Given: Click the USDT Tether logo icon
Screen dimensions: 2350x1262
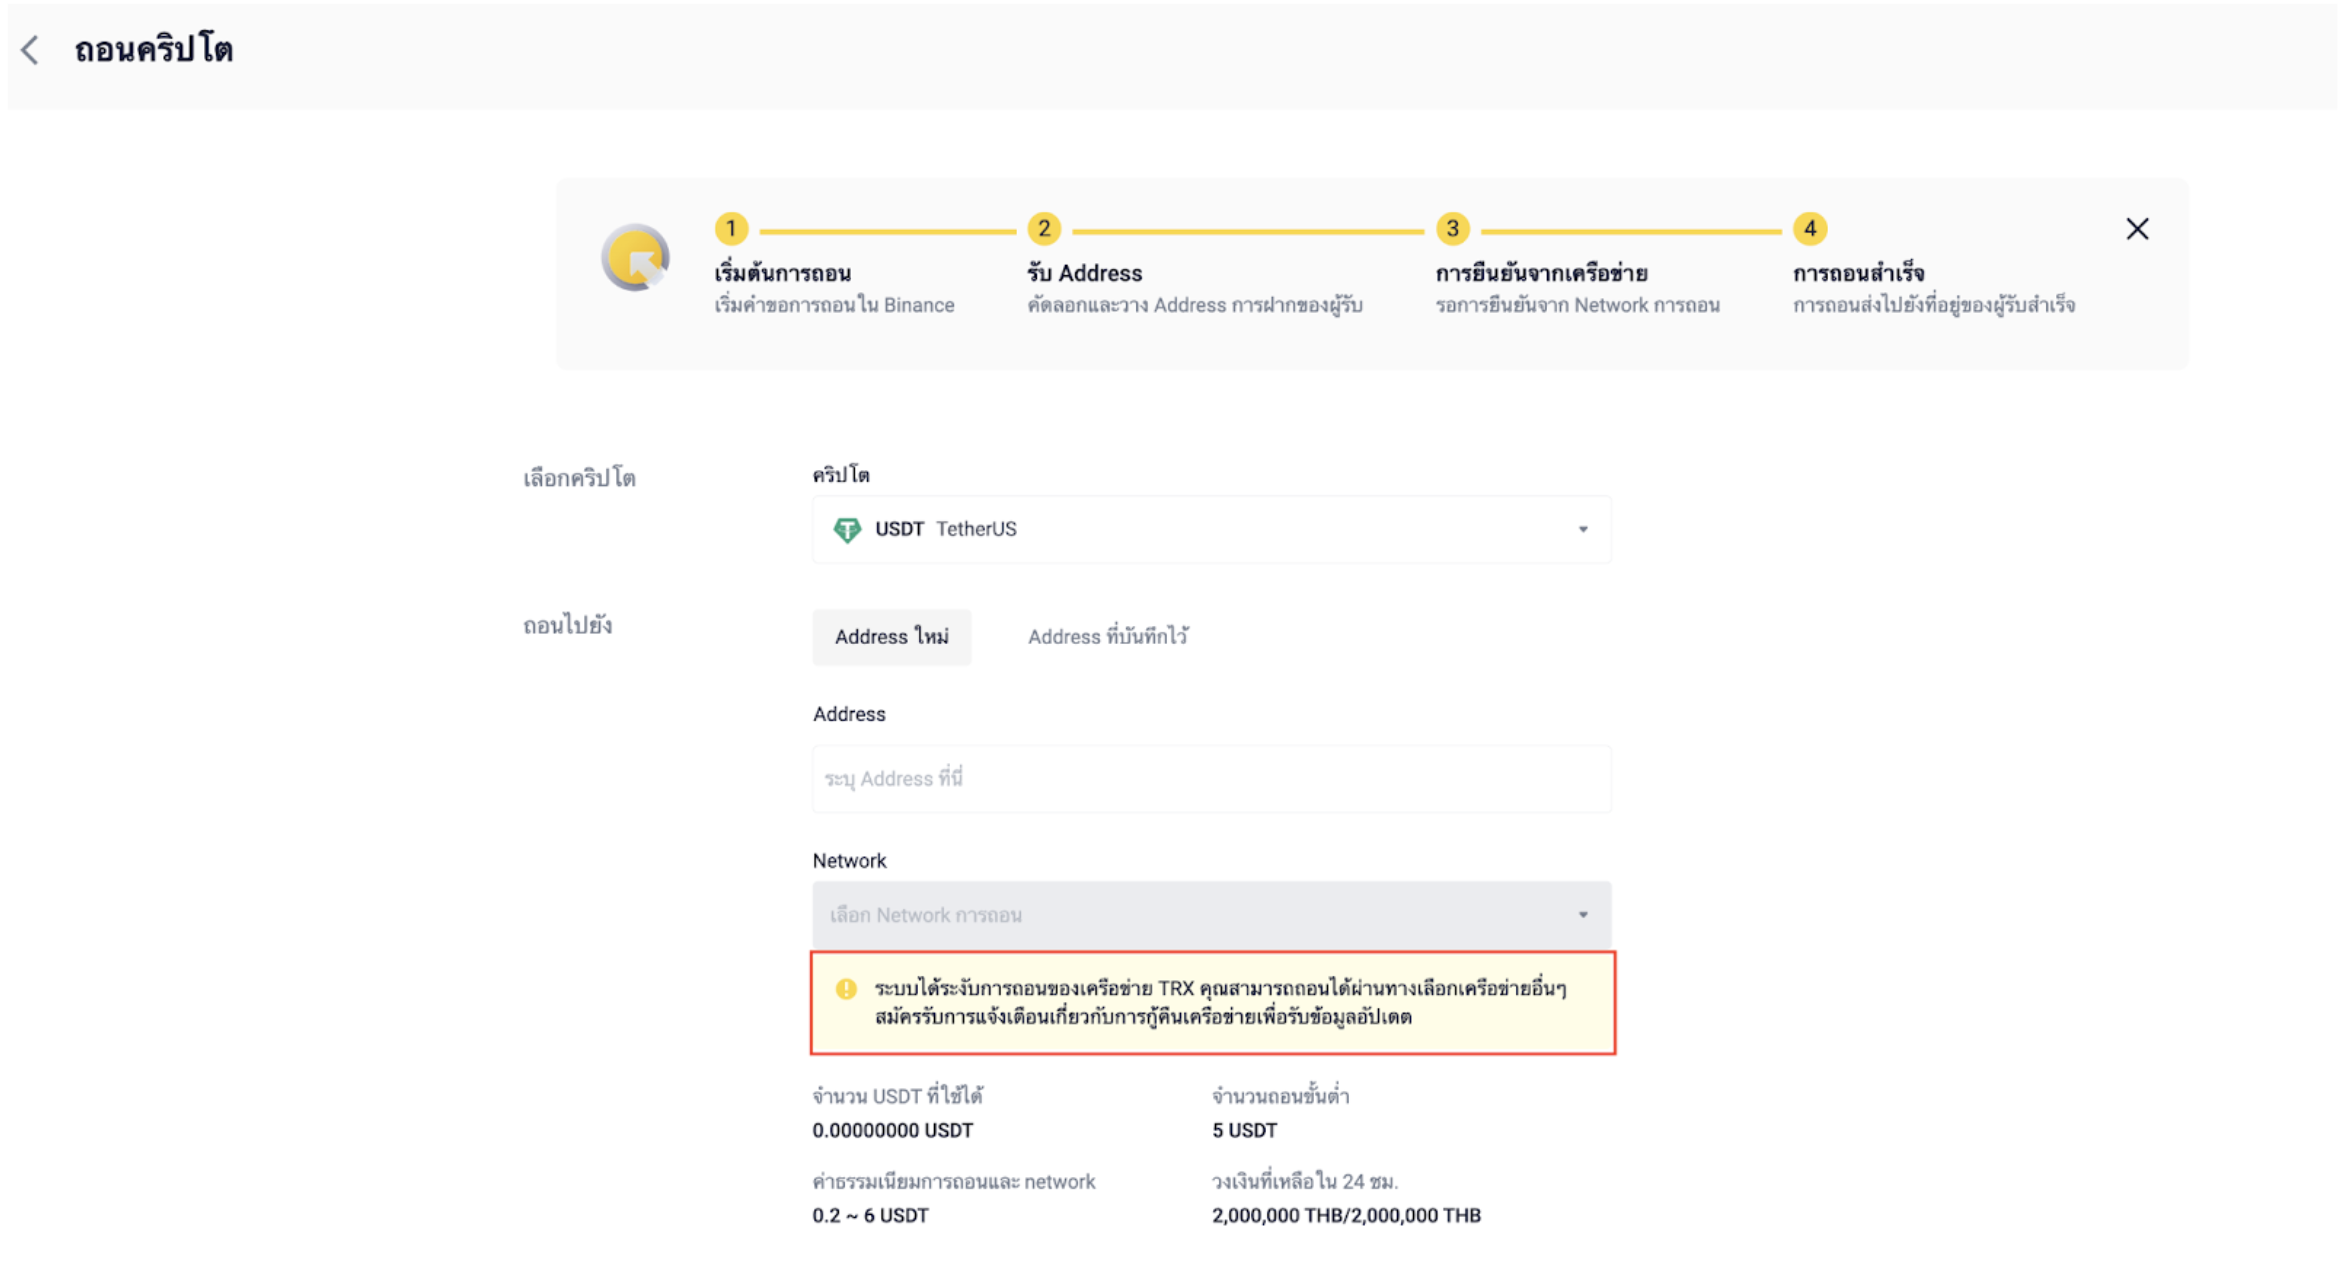Looking at the screenshot, I should pyautogui.click(x=847, y=529).
